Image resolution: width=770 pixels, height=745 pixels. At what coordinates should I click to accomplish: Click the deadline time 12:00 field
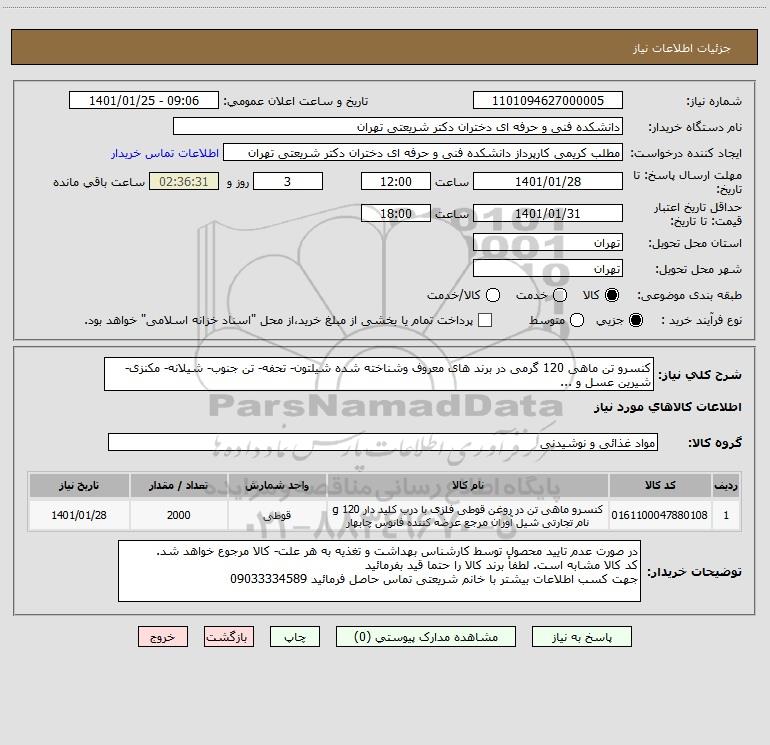pos(396,181)
